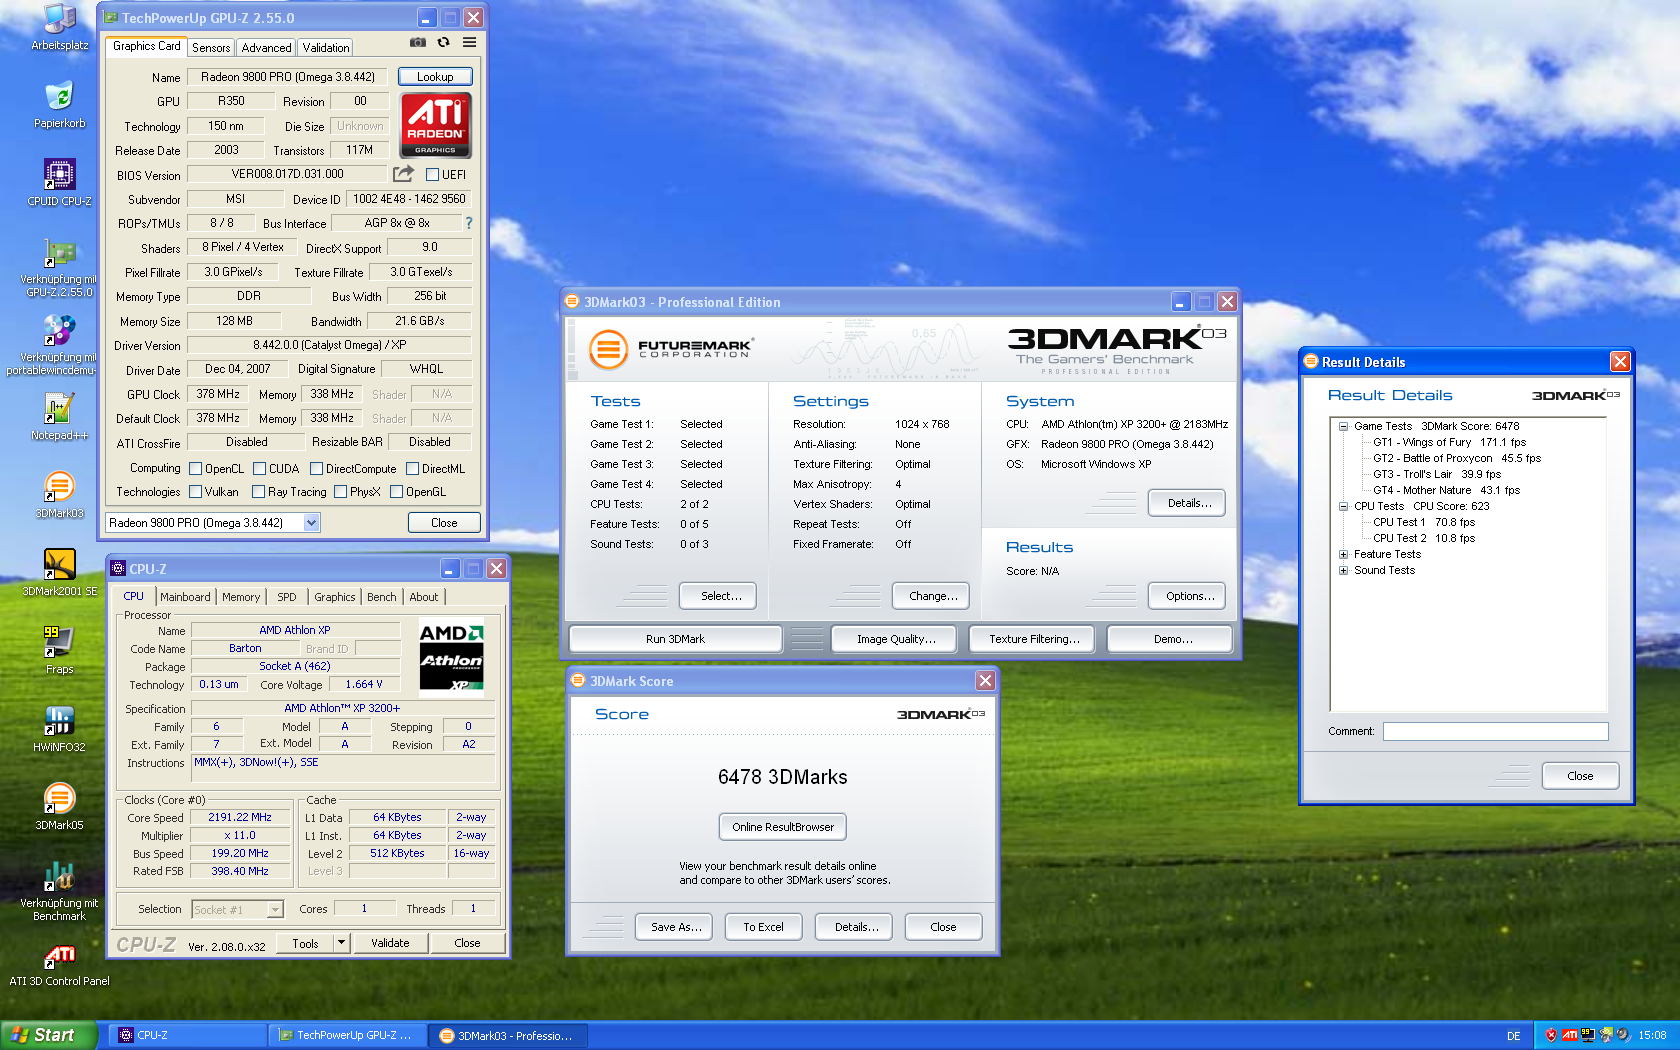Collapse the CPU Tests tree node
This screenshot has height=1050, width=1680.
pos(1343,506)
